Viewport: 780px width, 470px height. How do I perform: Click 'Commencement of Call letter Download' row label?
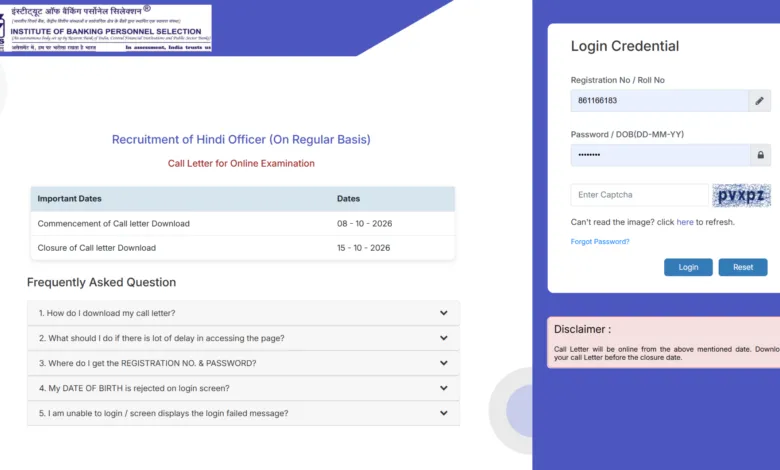click(113, 224)
